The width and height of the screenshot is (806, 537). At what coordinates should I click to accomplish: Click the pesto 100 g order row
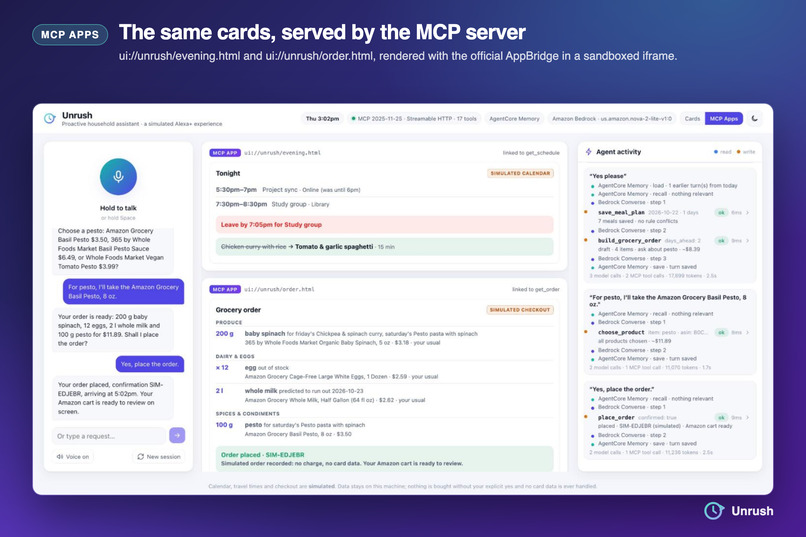384,430
